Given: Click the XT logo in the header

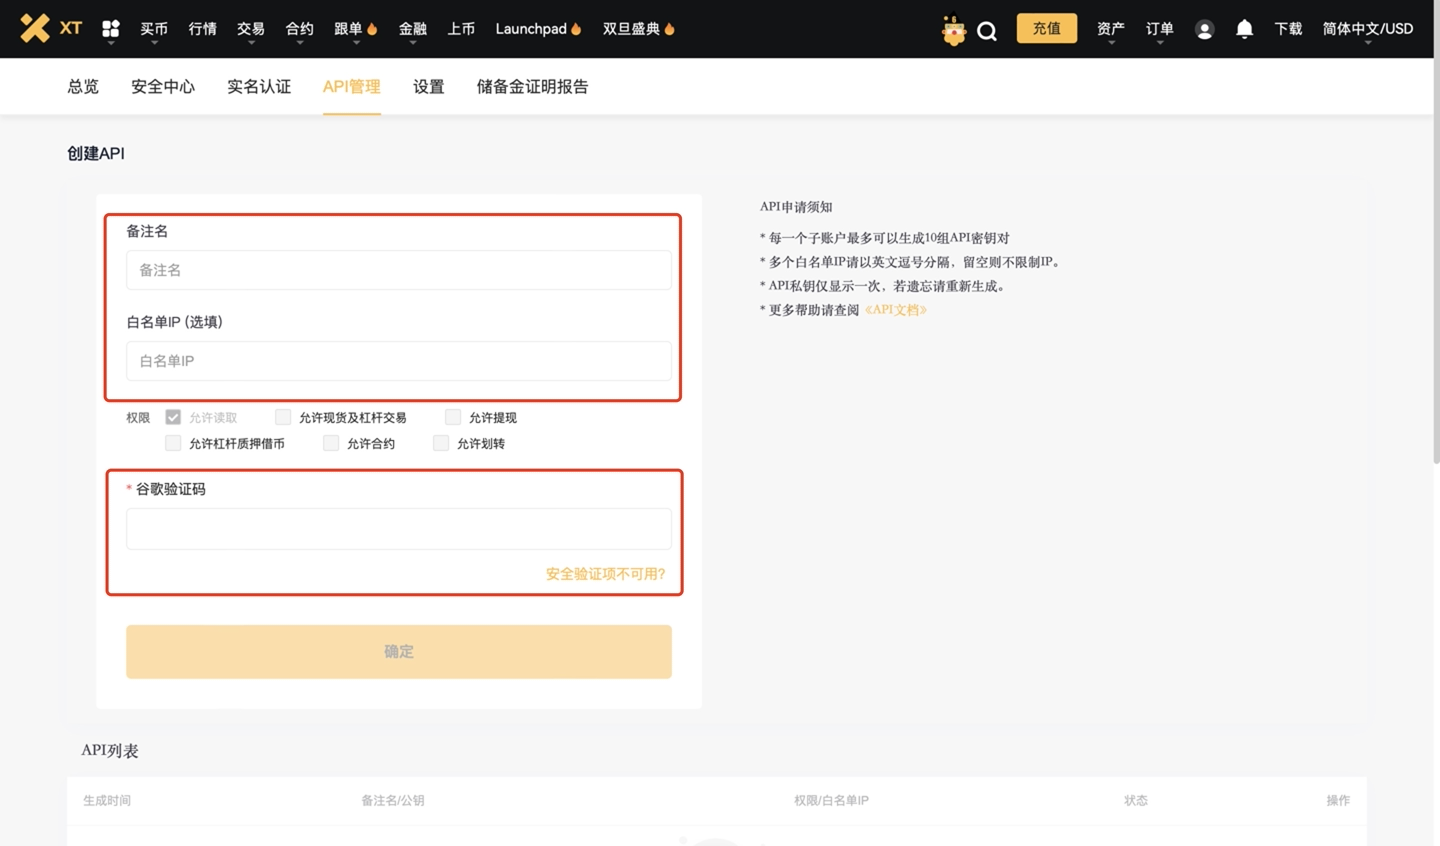Looking at the screenshot, I should (51, 28).
